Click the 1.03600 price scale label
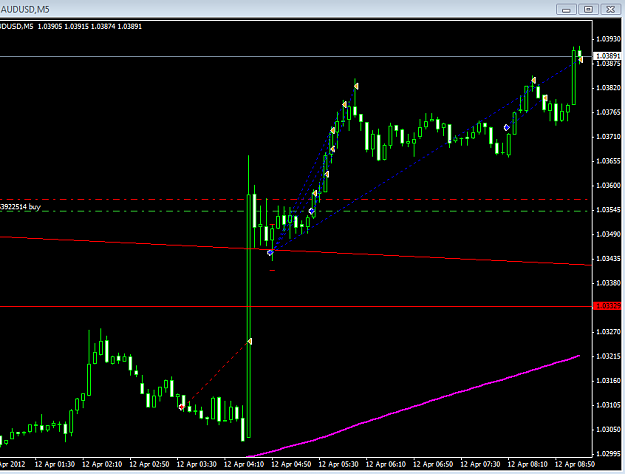The image size is (625, 474). pyautogui.click(x=608, y=185)
